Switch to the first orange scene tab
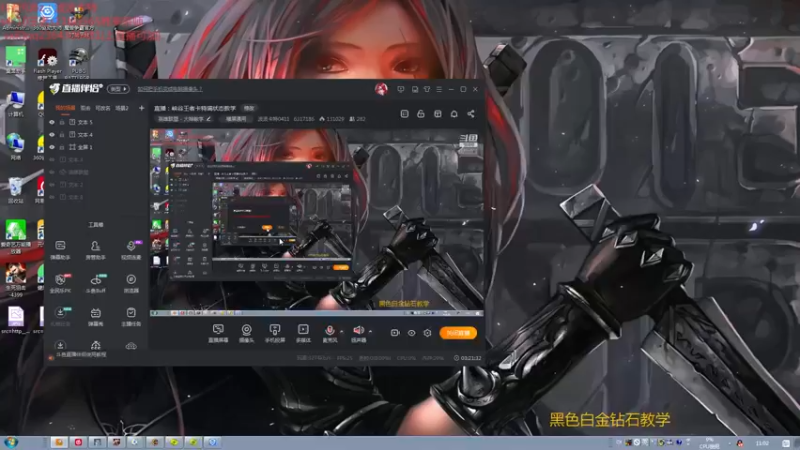Screen dimensions: 800x450 click(65, 108)
